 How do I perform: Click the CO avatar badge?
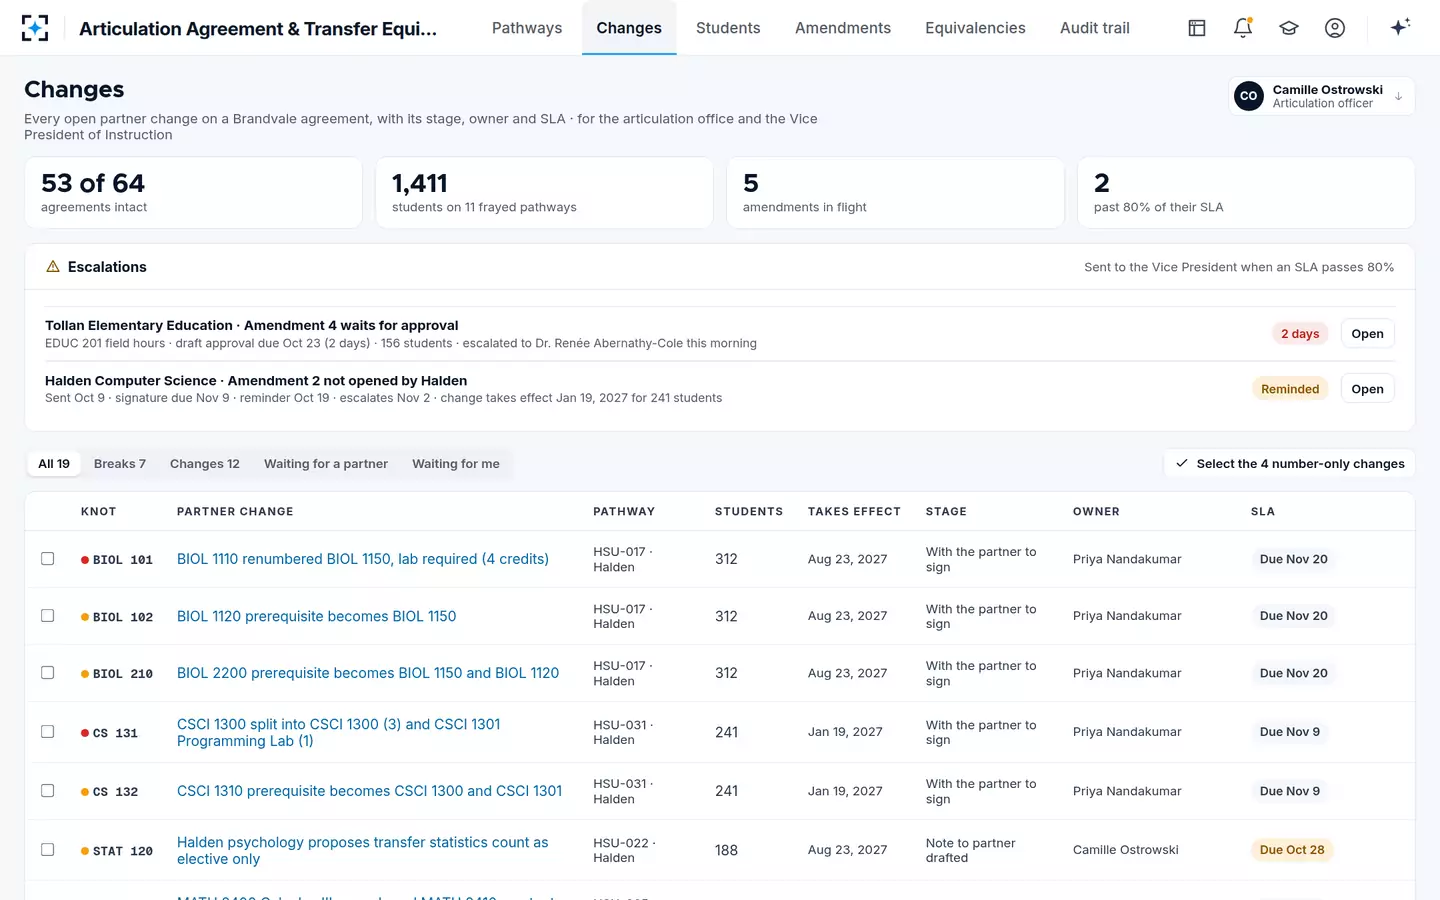pos(1249,96)
